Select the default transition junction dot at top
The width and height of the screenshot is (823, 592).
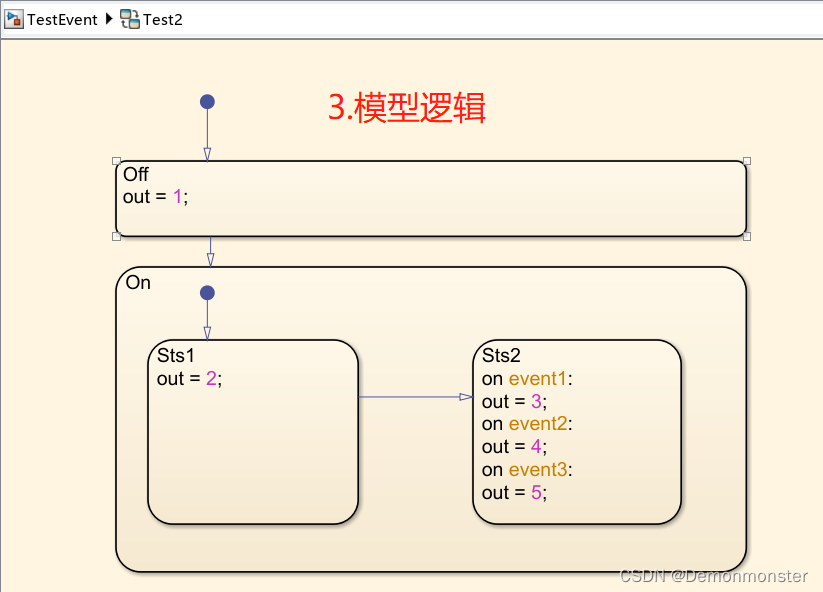point(207,102)
